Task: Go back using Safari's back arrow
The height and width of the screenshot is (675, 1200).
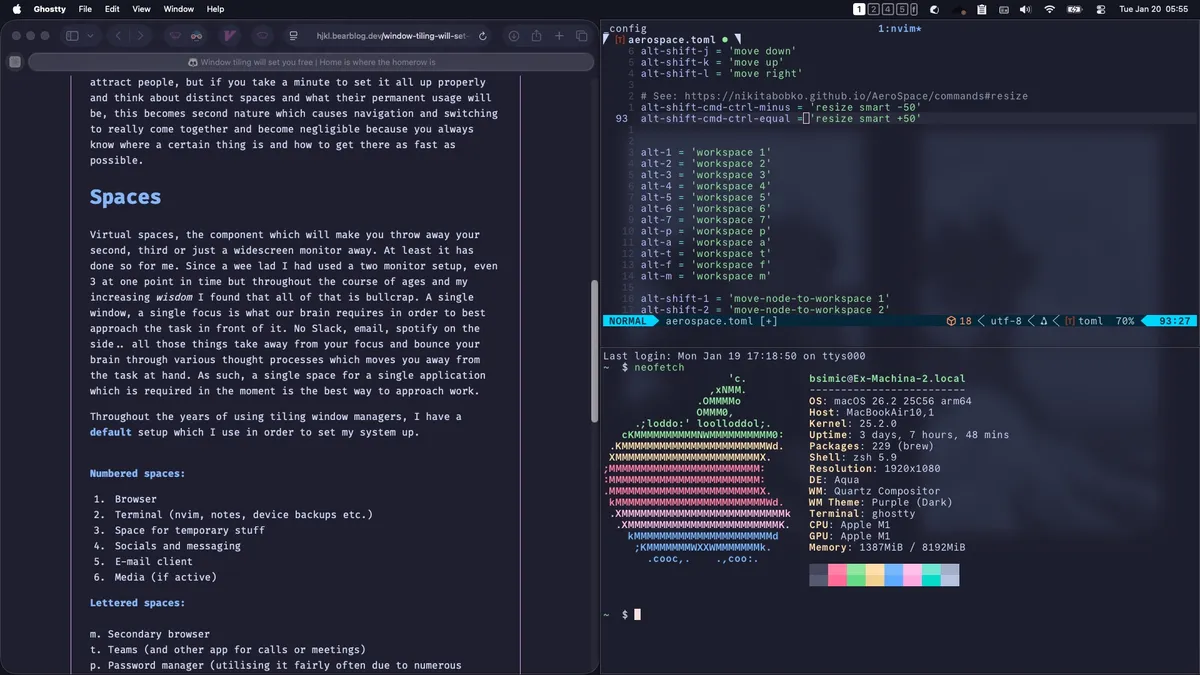Action: (118, 35)
